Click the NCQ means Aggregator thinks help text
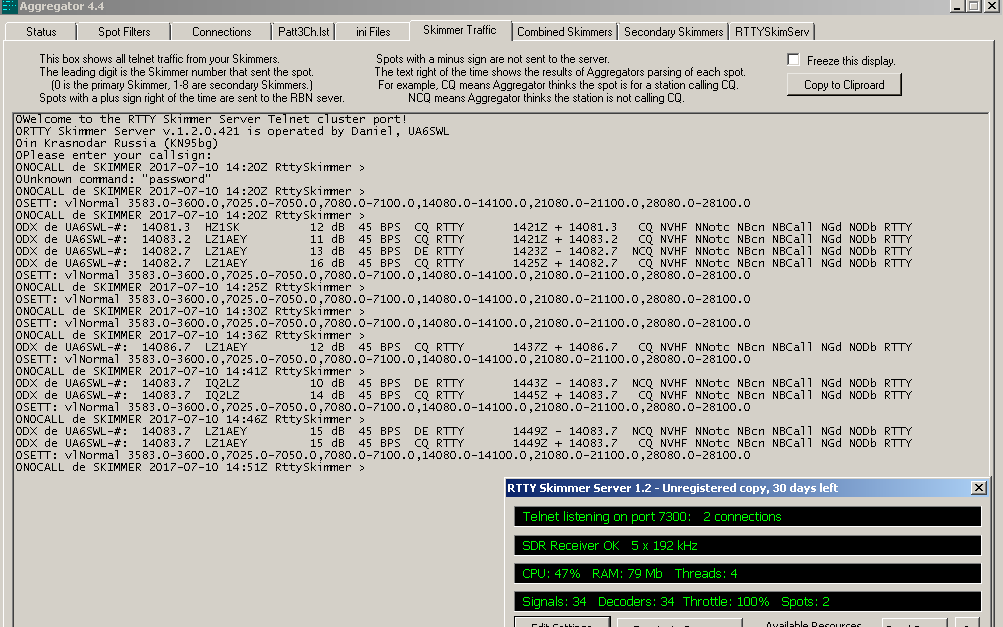The height and width of the screenshot is (627, 1003). [x=546, y=98]
